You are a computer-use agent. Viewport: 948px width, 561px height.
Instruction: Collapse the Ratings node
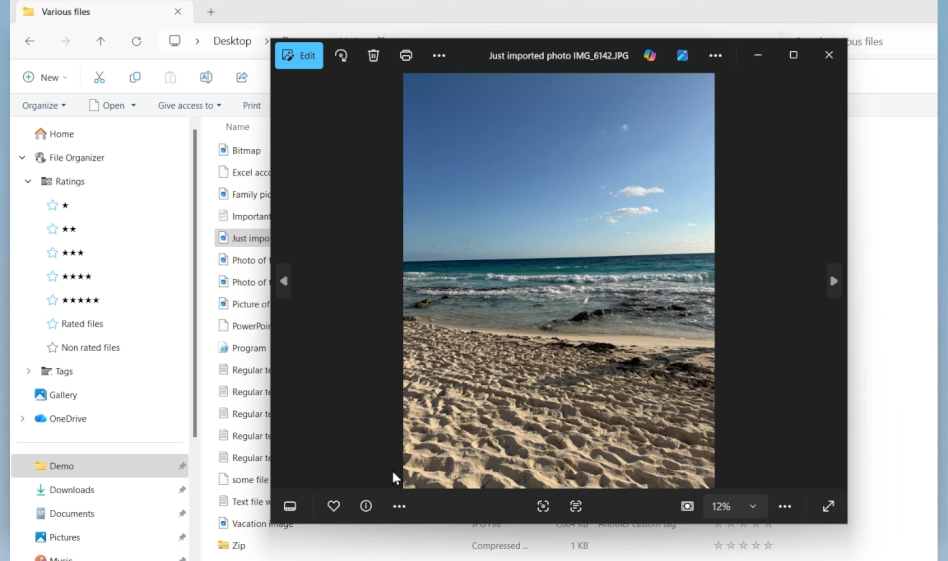(28, 181)
